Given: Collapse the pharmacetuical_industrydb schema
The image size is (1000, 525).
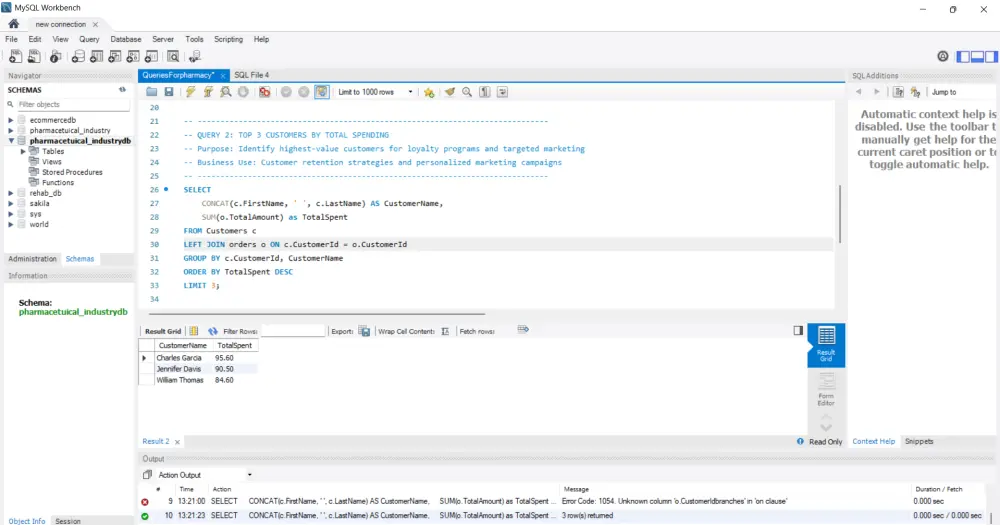Looking at the screenshot, I should (11, 140).
